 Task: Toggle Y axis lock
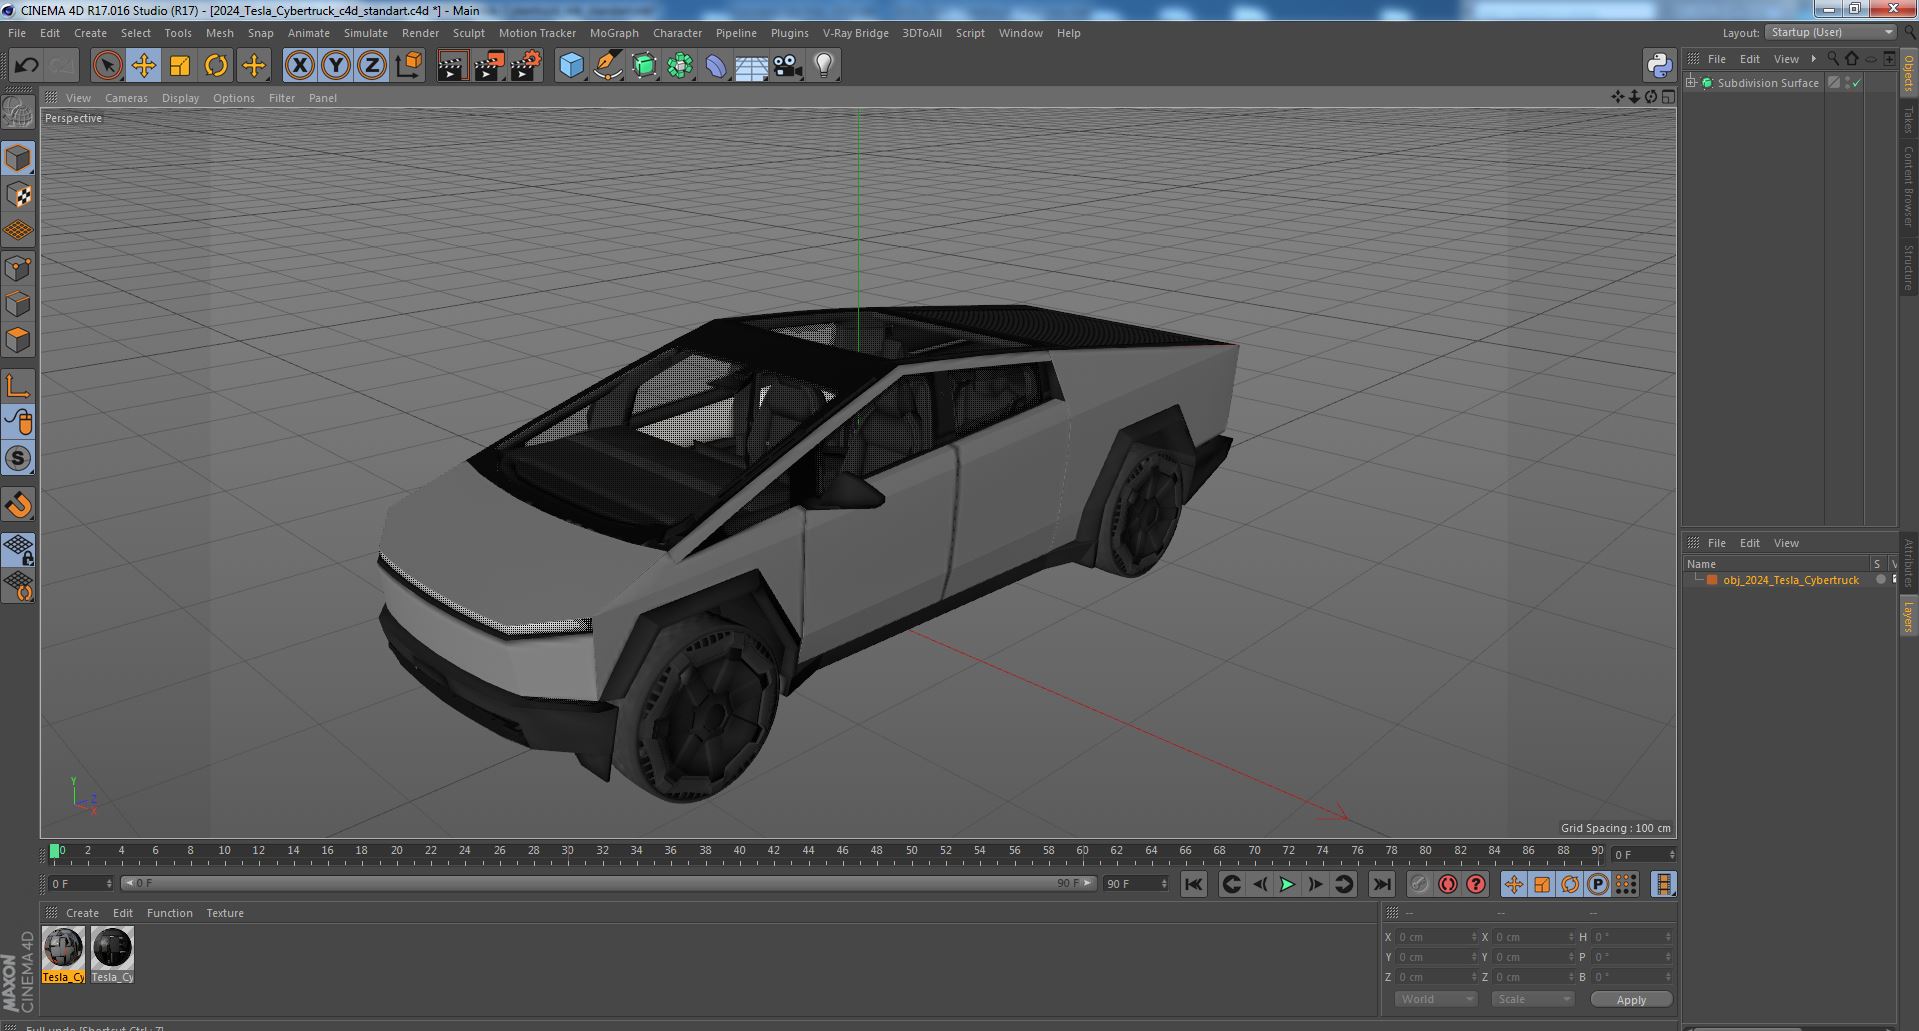[336, 66]
